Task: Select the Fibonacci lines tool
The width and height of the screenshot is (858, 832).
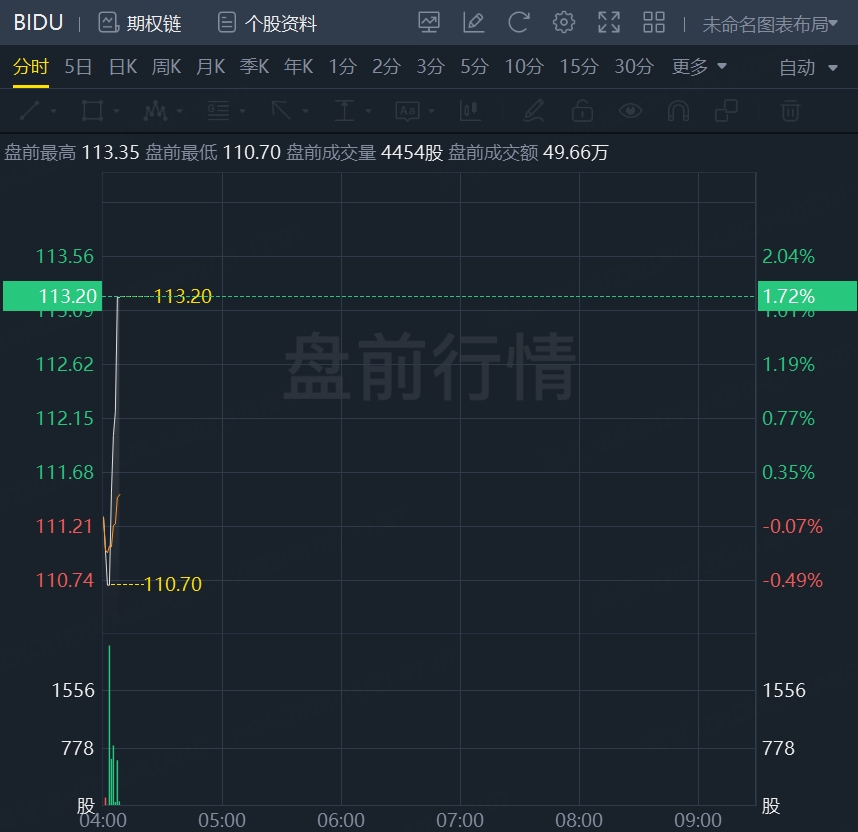Action: coord(218,111)
